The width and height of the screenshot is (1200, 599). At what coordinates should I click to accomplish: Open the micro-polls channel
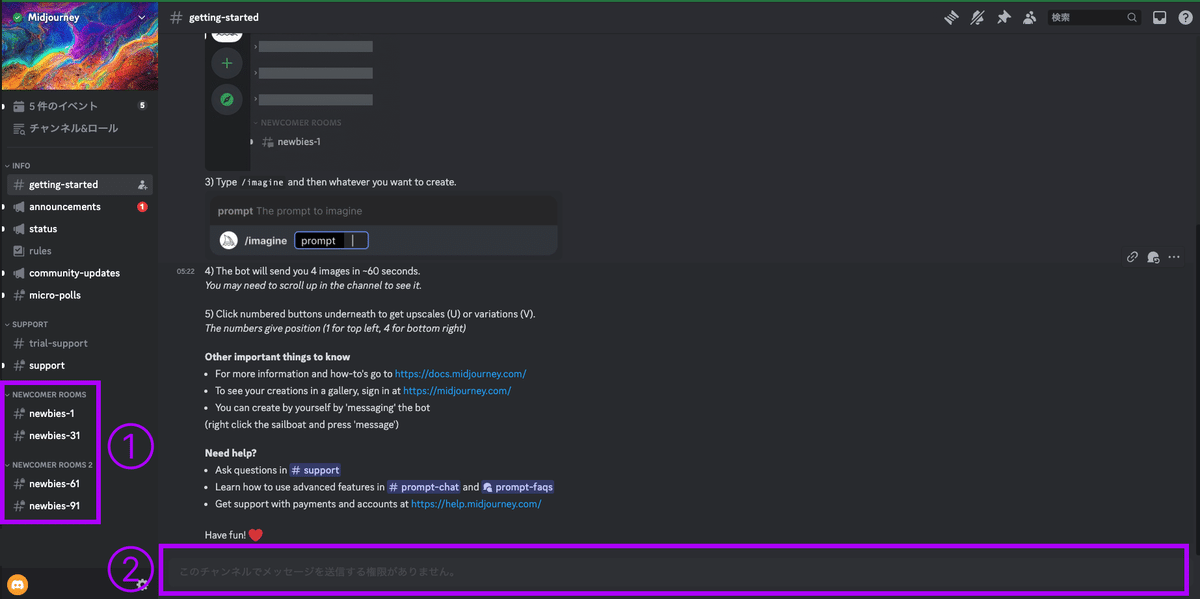point(55,295)
